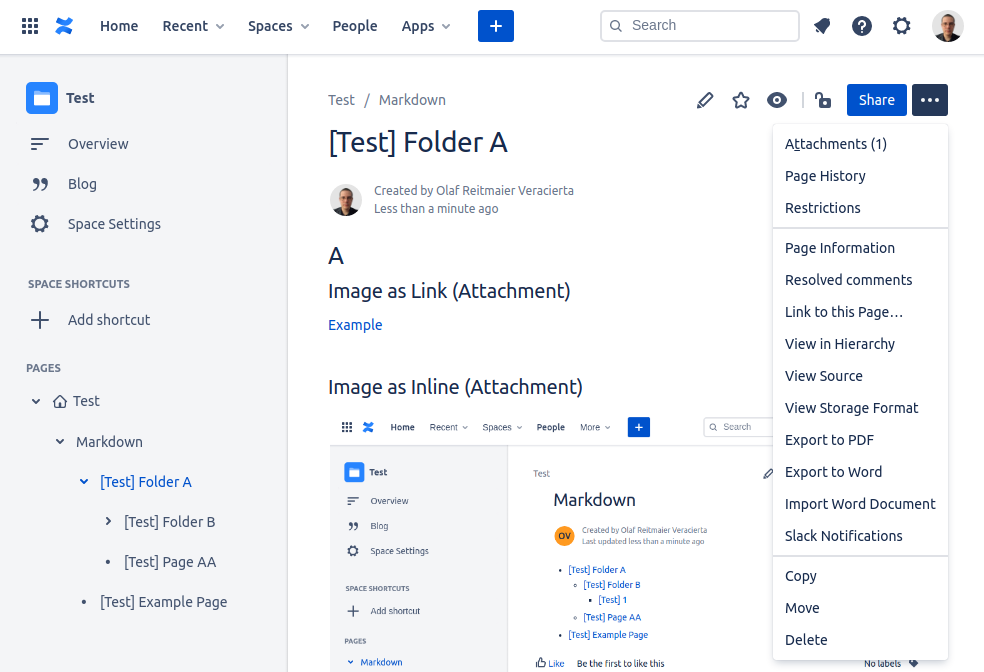
Task: Toggle watching with the eye icon
Action: click(777, 100)
